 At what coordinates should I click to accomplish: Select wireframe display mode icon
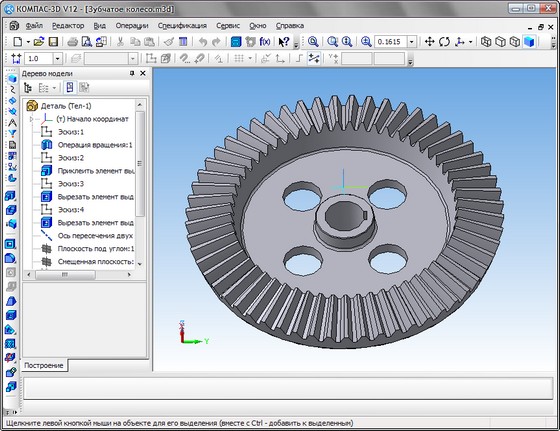click(x=486, y=42)
